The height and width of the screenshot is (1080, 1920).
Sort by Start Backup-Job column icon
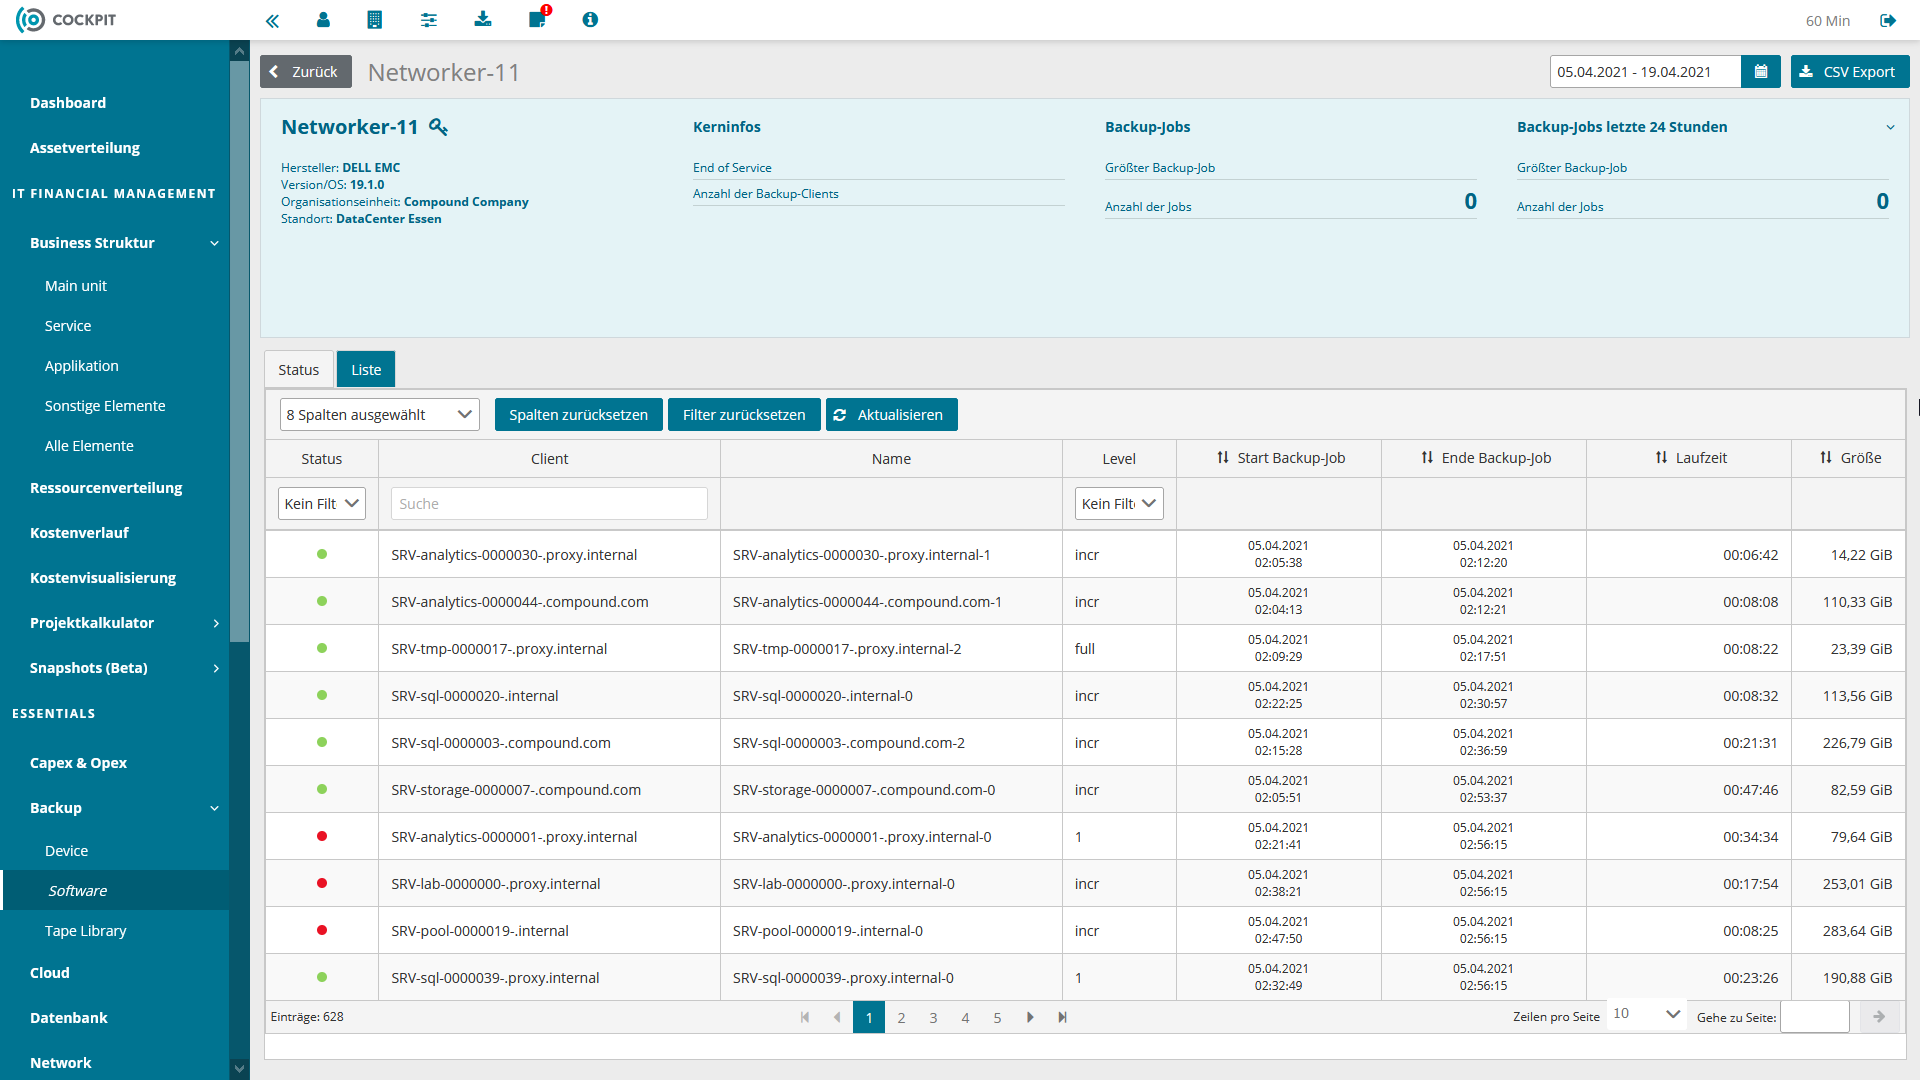point(1223,458)
